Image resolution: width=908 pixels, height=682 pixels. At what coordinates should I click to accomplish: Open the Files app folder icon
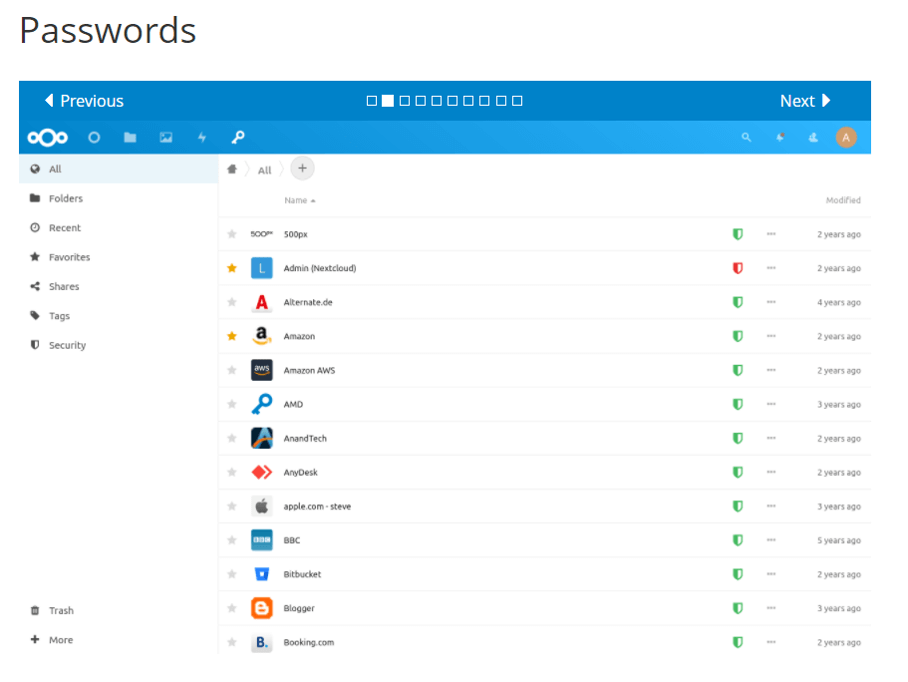pyautogui.click(x=129, y=137)
